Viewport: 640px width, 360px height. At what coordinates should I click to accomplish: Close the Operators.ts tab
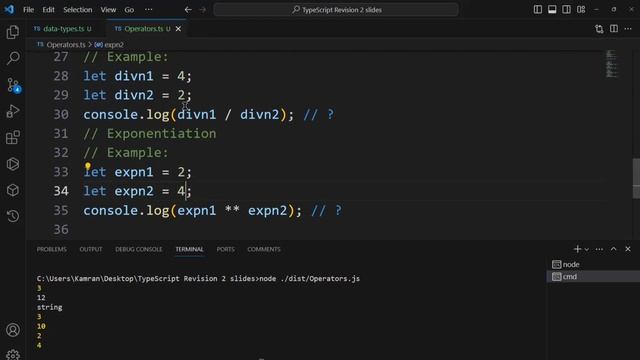[178, 29]
